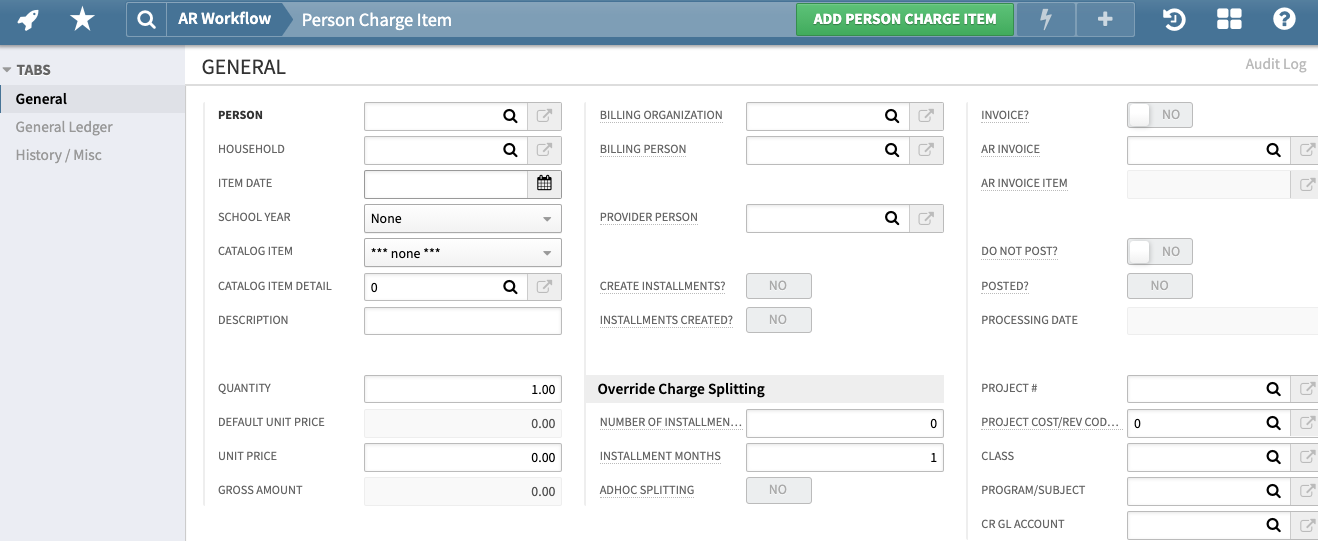Open the recent history clock icon
Image resolution: width=1318 pixels, height=541 pixels.
1173,19
